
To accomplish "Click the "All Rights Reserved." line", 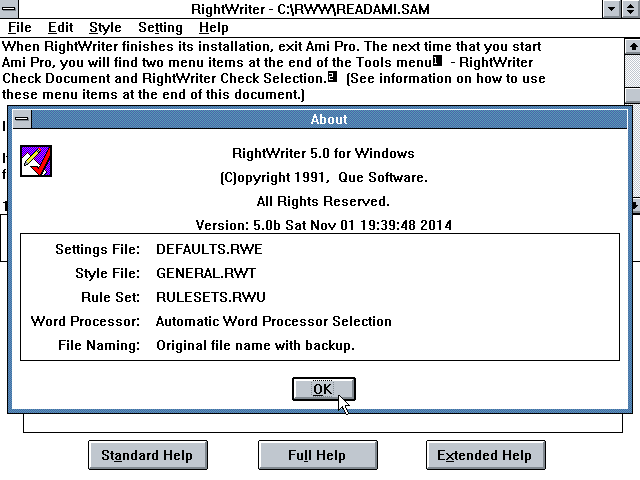I will click(x=323, y=201).
